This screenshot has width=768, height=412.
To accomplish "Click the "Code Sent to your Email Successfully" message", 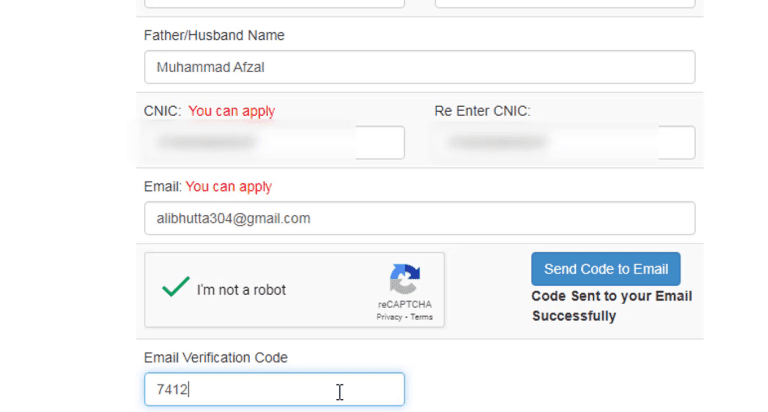I will pos(611,306).
